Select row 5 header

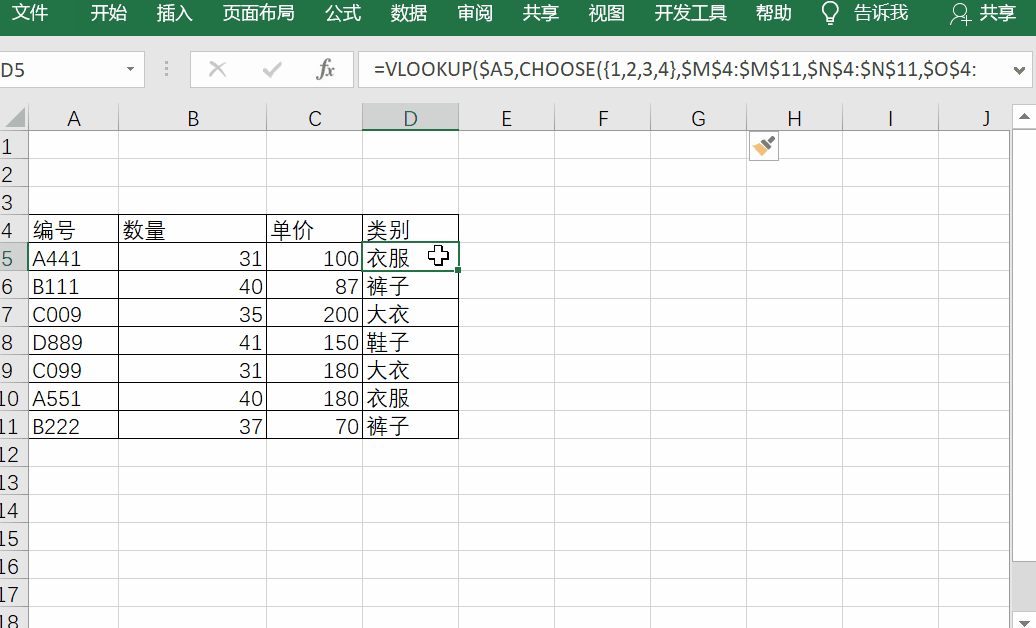pyautogui.click(x=13, y=257)
